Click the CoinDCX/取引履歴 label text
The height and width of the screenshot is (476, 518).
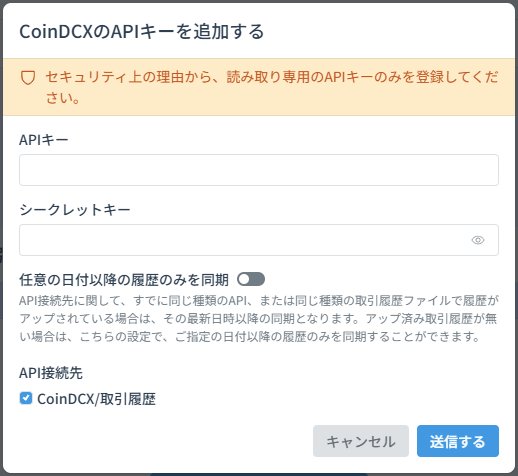point(96,399)
